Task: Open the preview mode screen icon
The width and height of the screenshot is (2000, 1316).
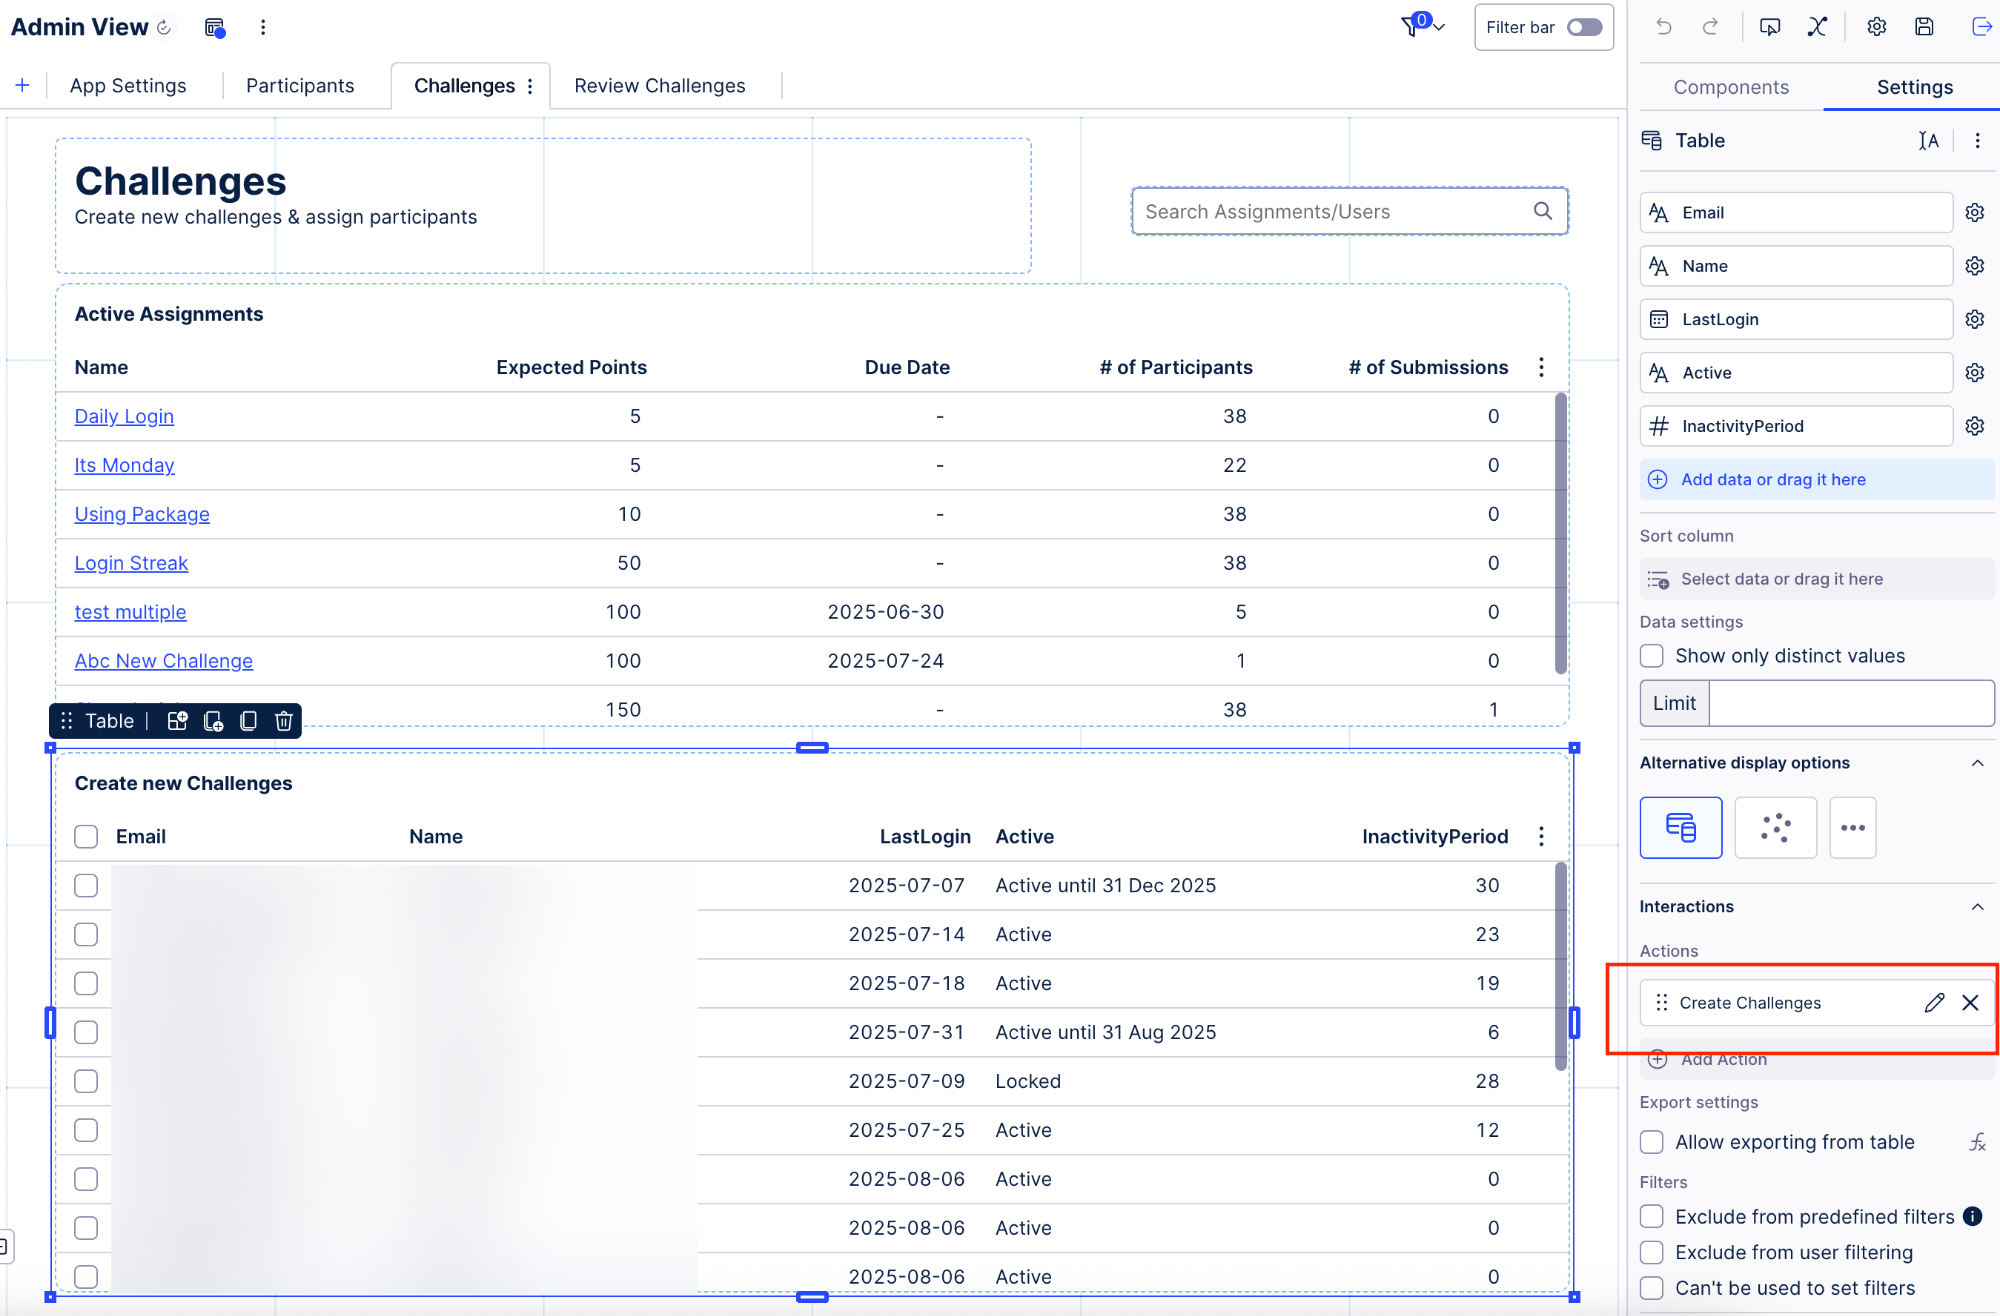Action: (x=1770, y=27)
